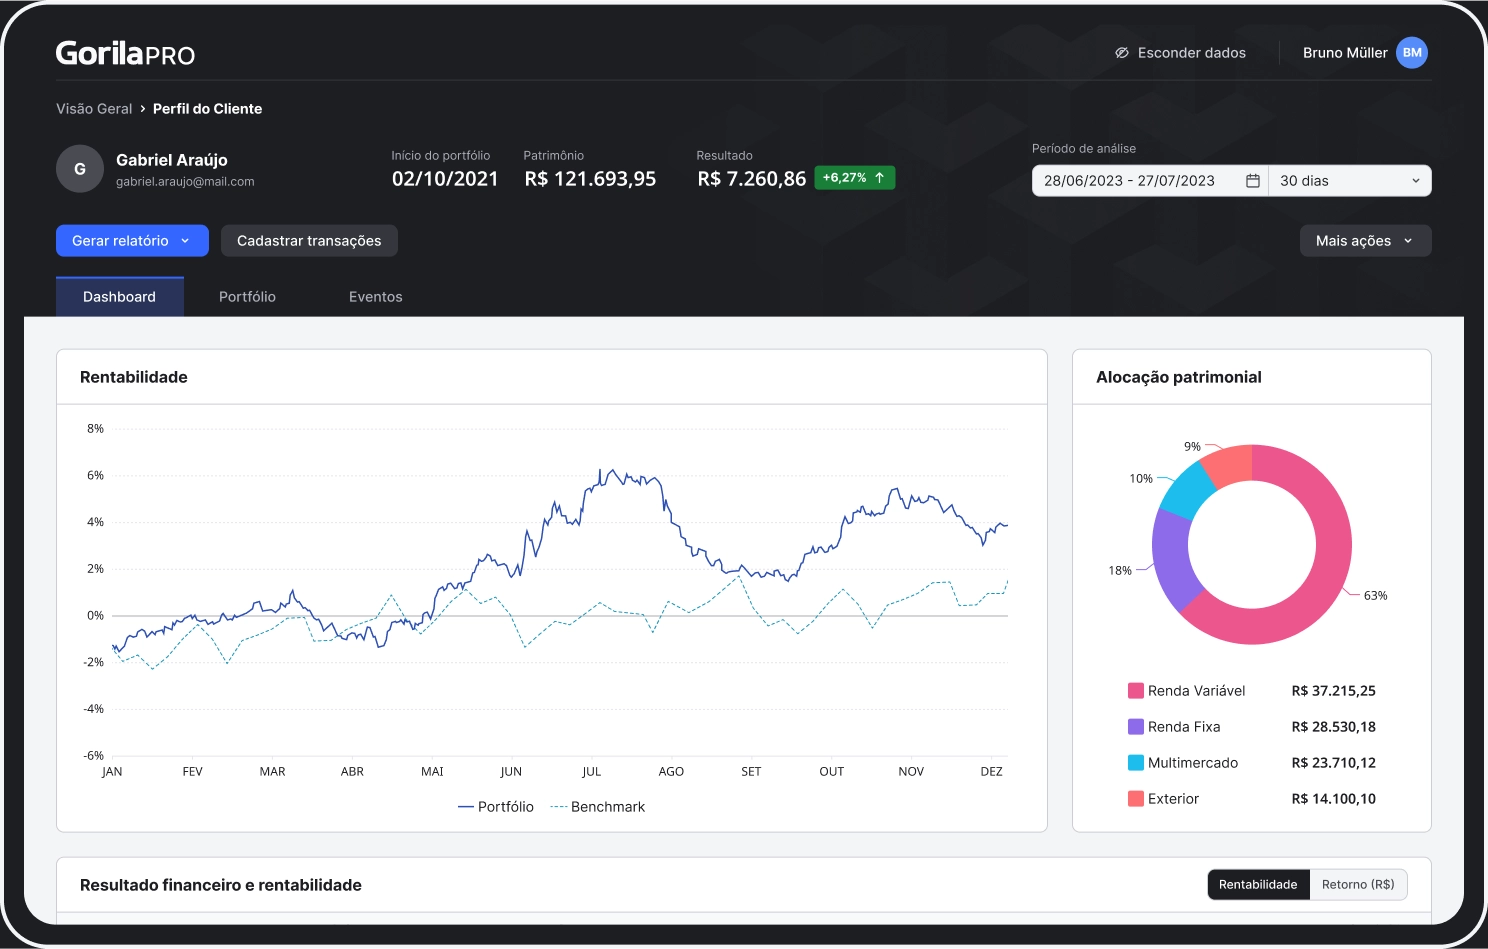
Task: Toggle the Portfólio legend series
Action: (x=496, y=807)
